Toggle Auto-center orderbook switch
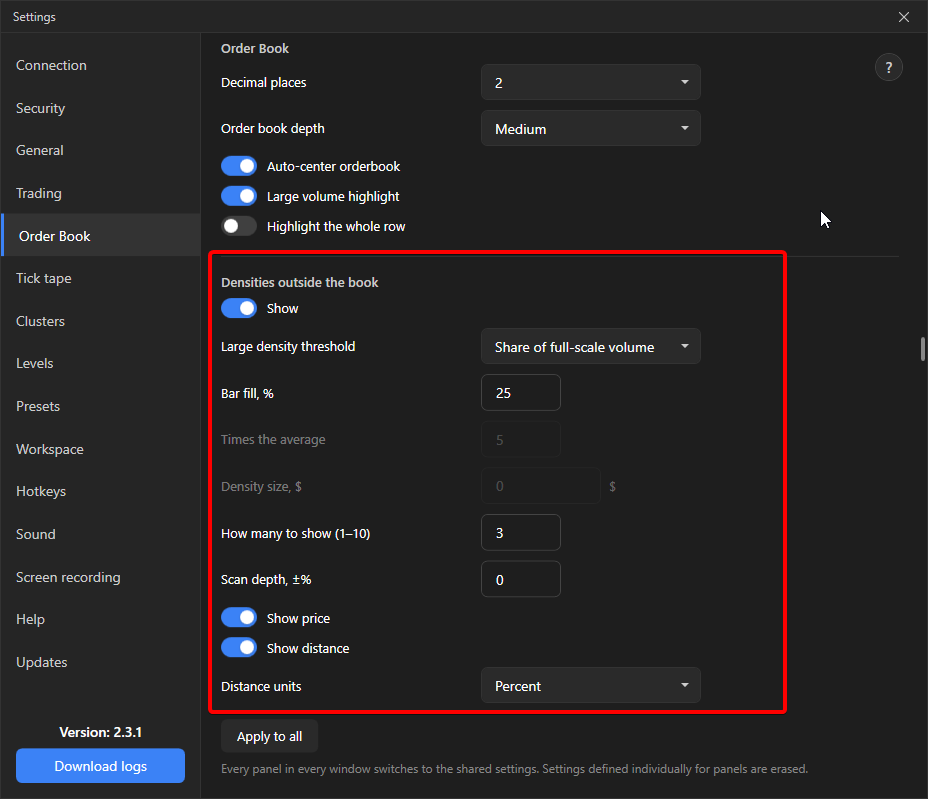The width and height of the screenshot is (928, 799). pos(239,166)
